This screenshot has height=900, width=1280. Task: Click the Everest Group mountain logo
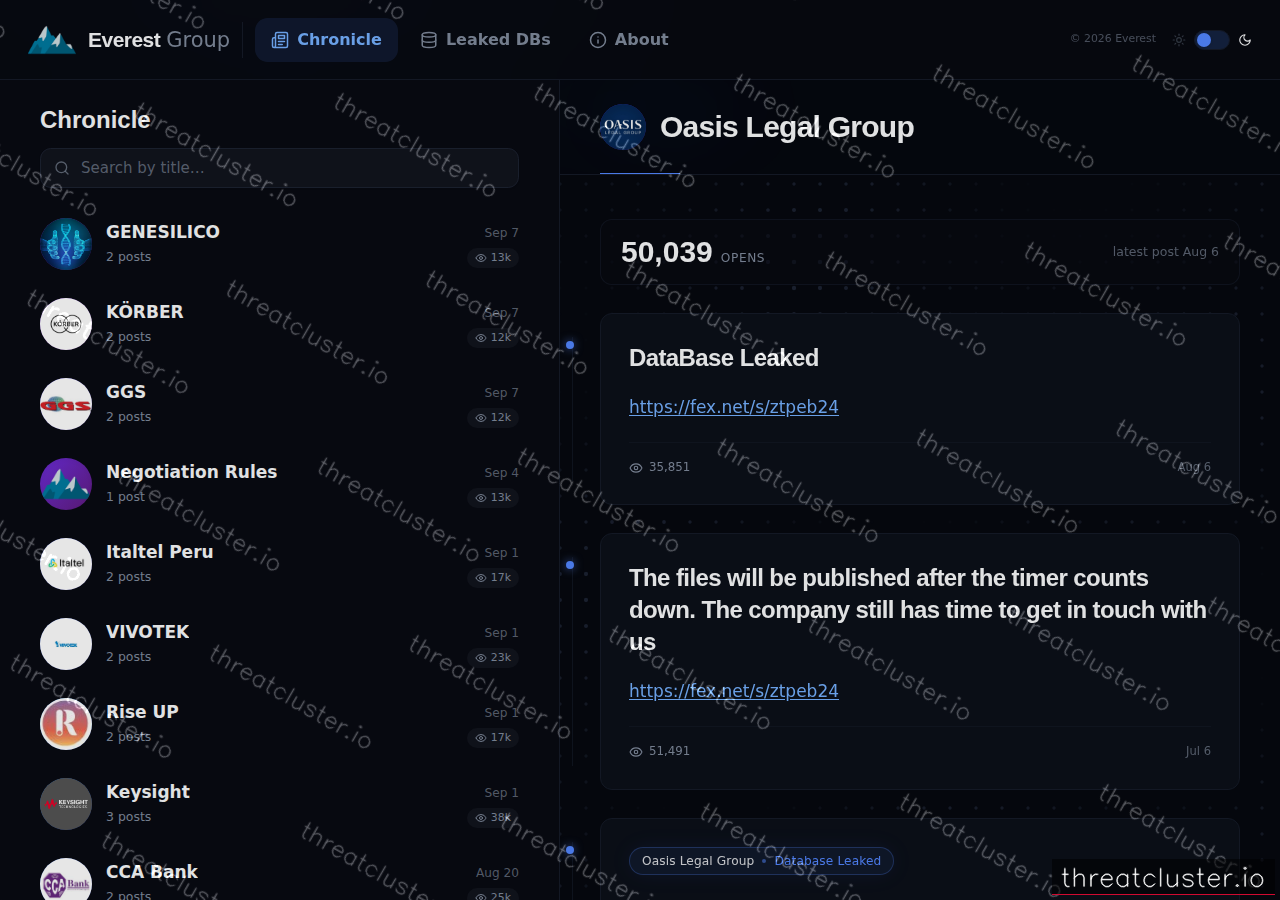point(51,40)
